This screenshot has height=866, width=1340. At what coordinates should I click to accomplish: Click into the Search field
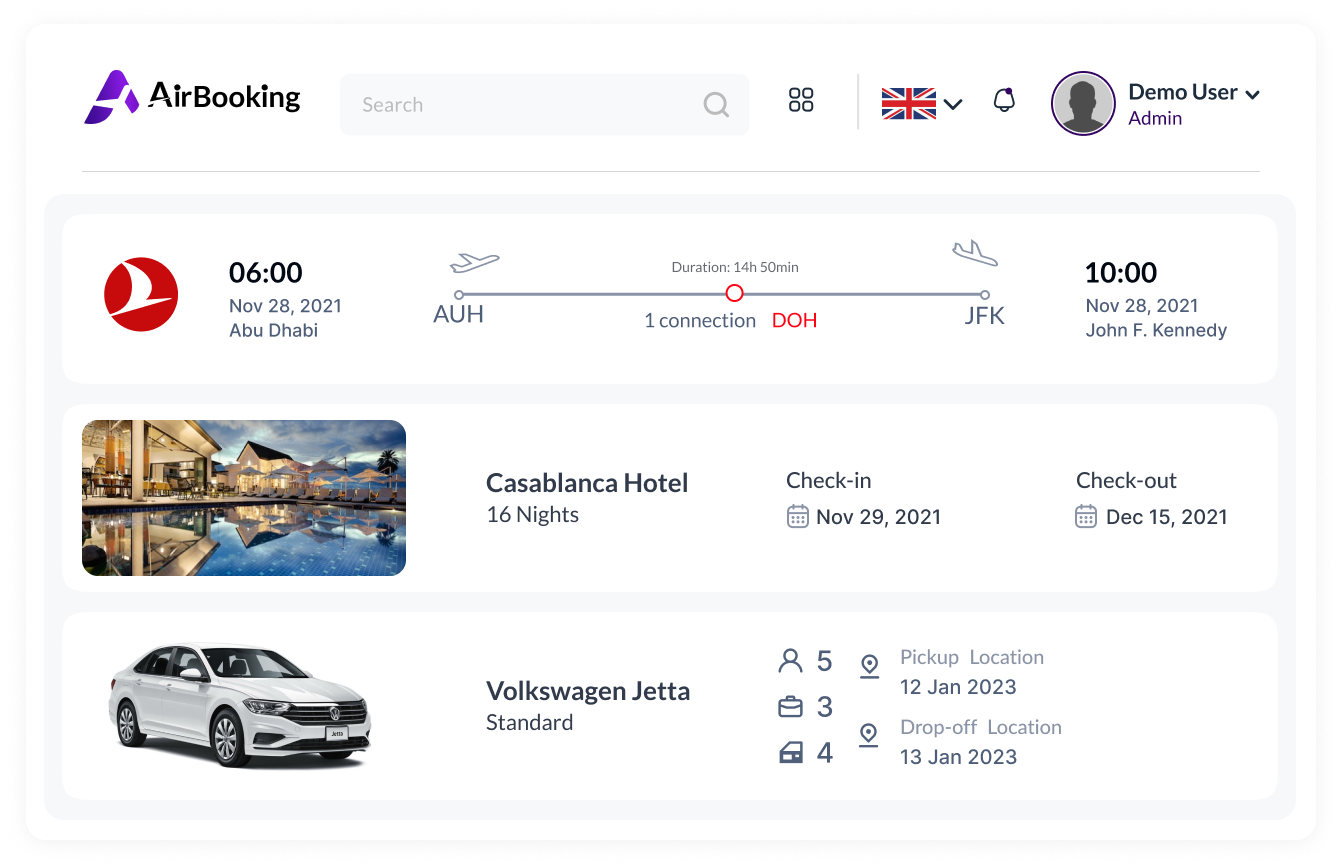(x=544, y=104)
